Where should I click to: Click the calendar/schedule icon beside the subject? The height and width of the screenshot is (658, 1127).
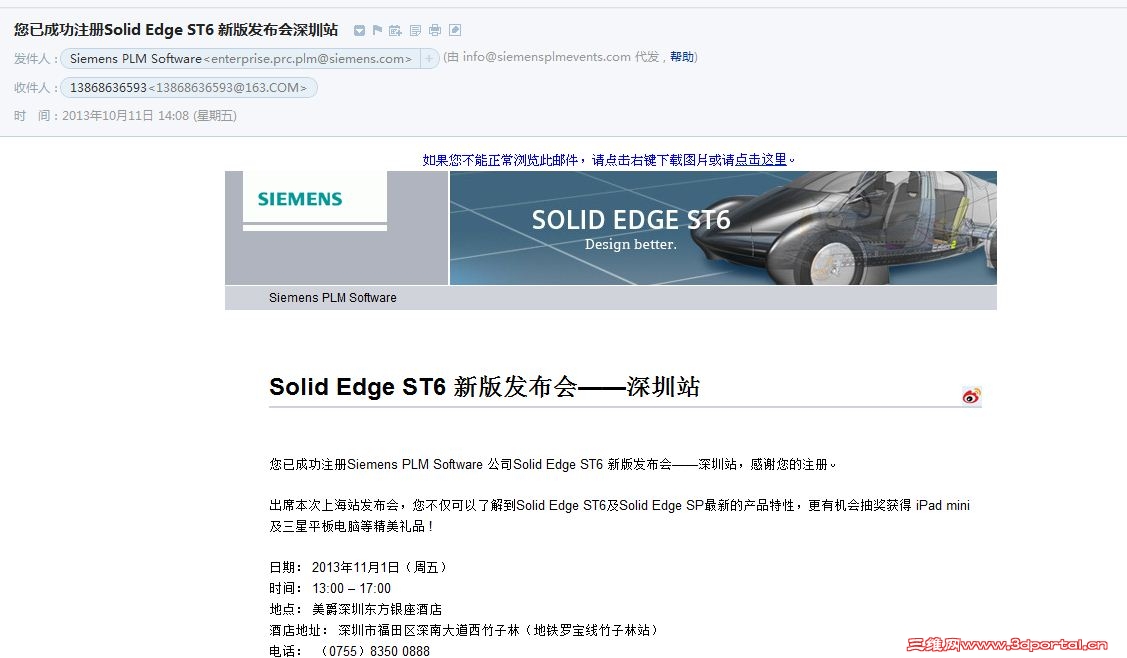coord(395,30)
